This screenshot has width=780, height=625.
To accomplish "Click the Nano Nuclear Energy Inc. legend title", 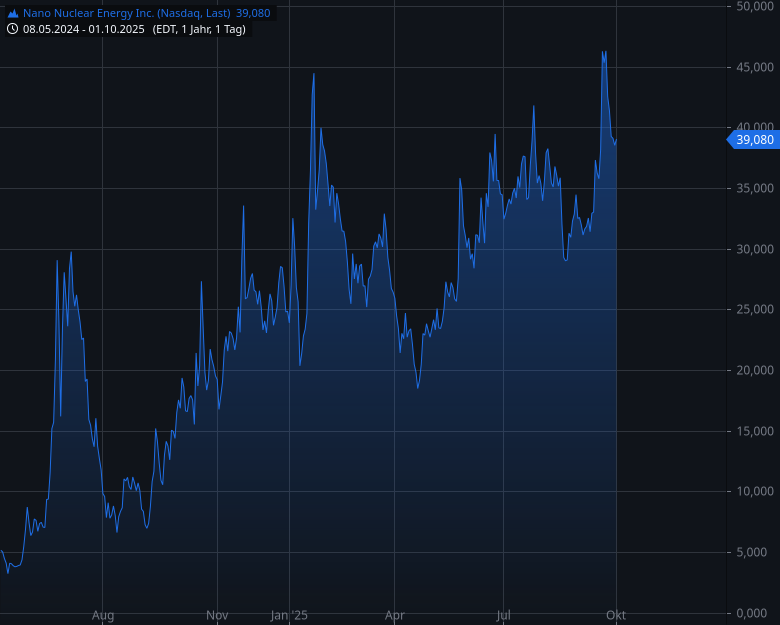I will pyautogui.click(x=126, y=14).
